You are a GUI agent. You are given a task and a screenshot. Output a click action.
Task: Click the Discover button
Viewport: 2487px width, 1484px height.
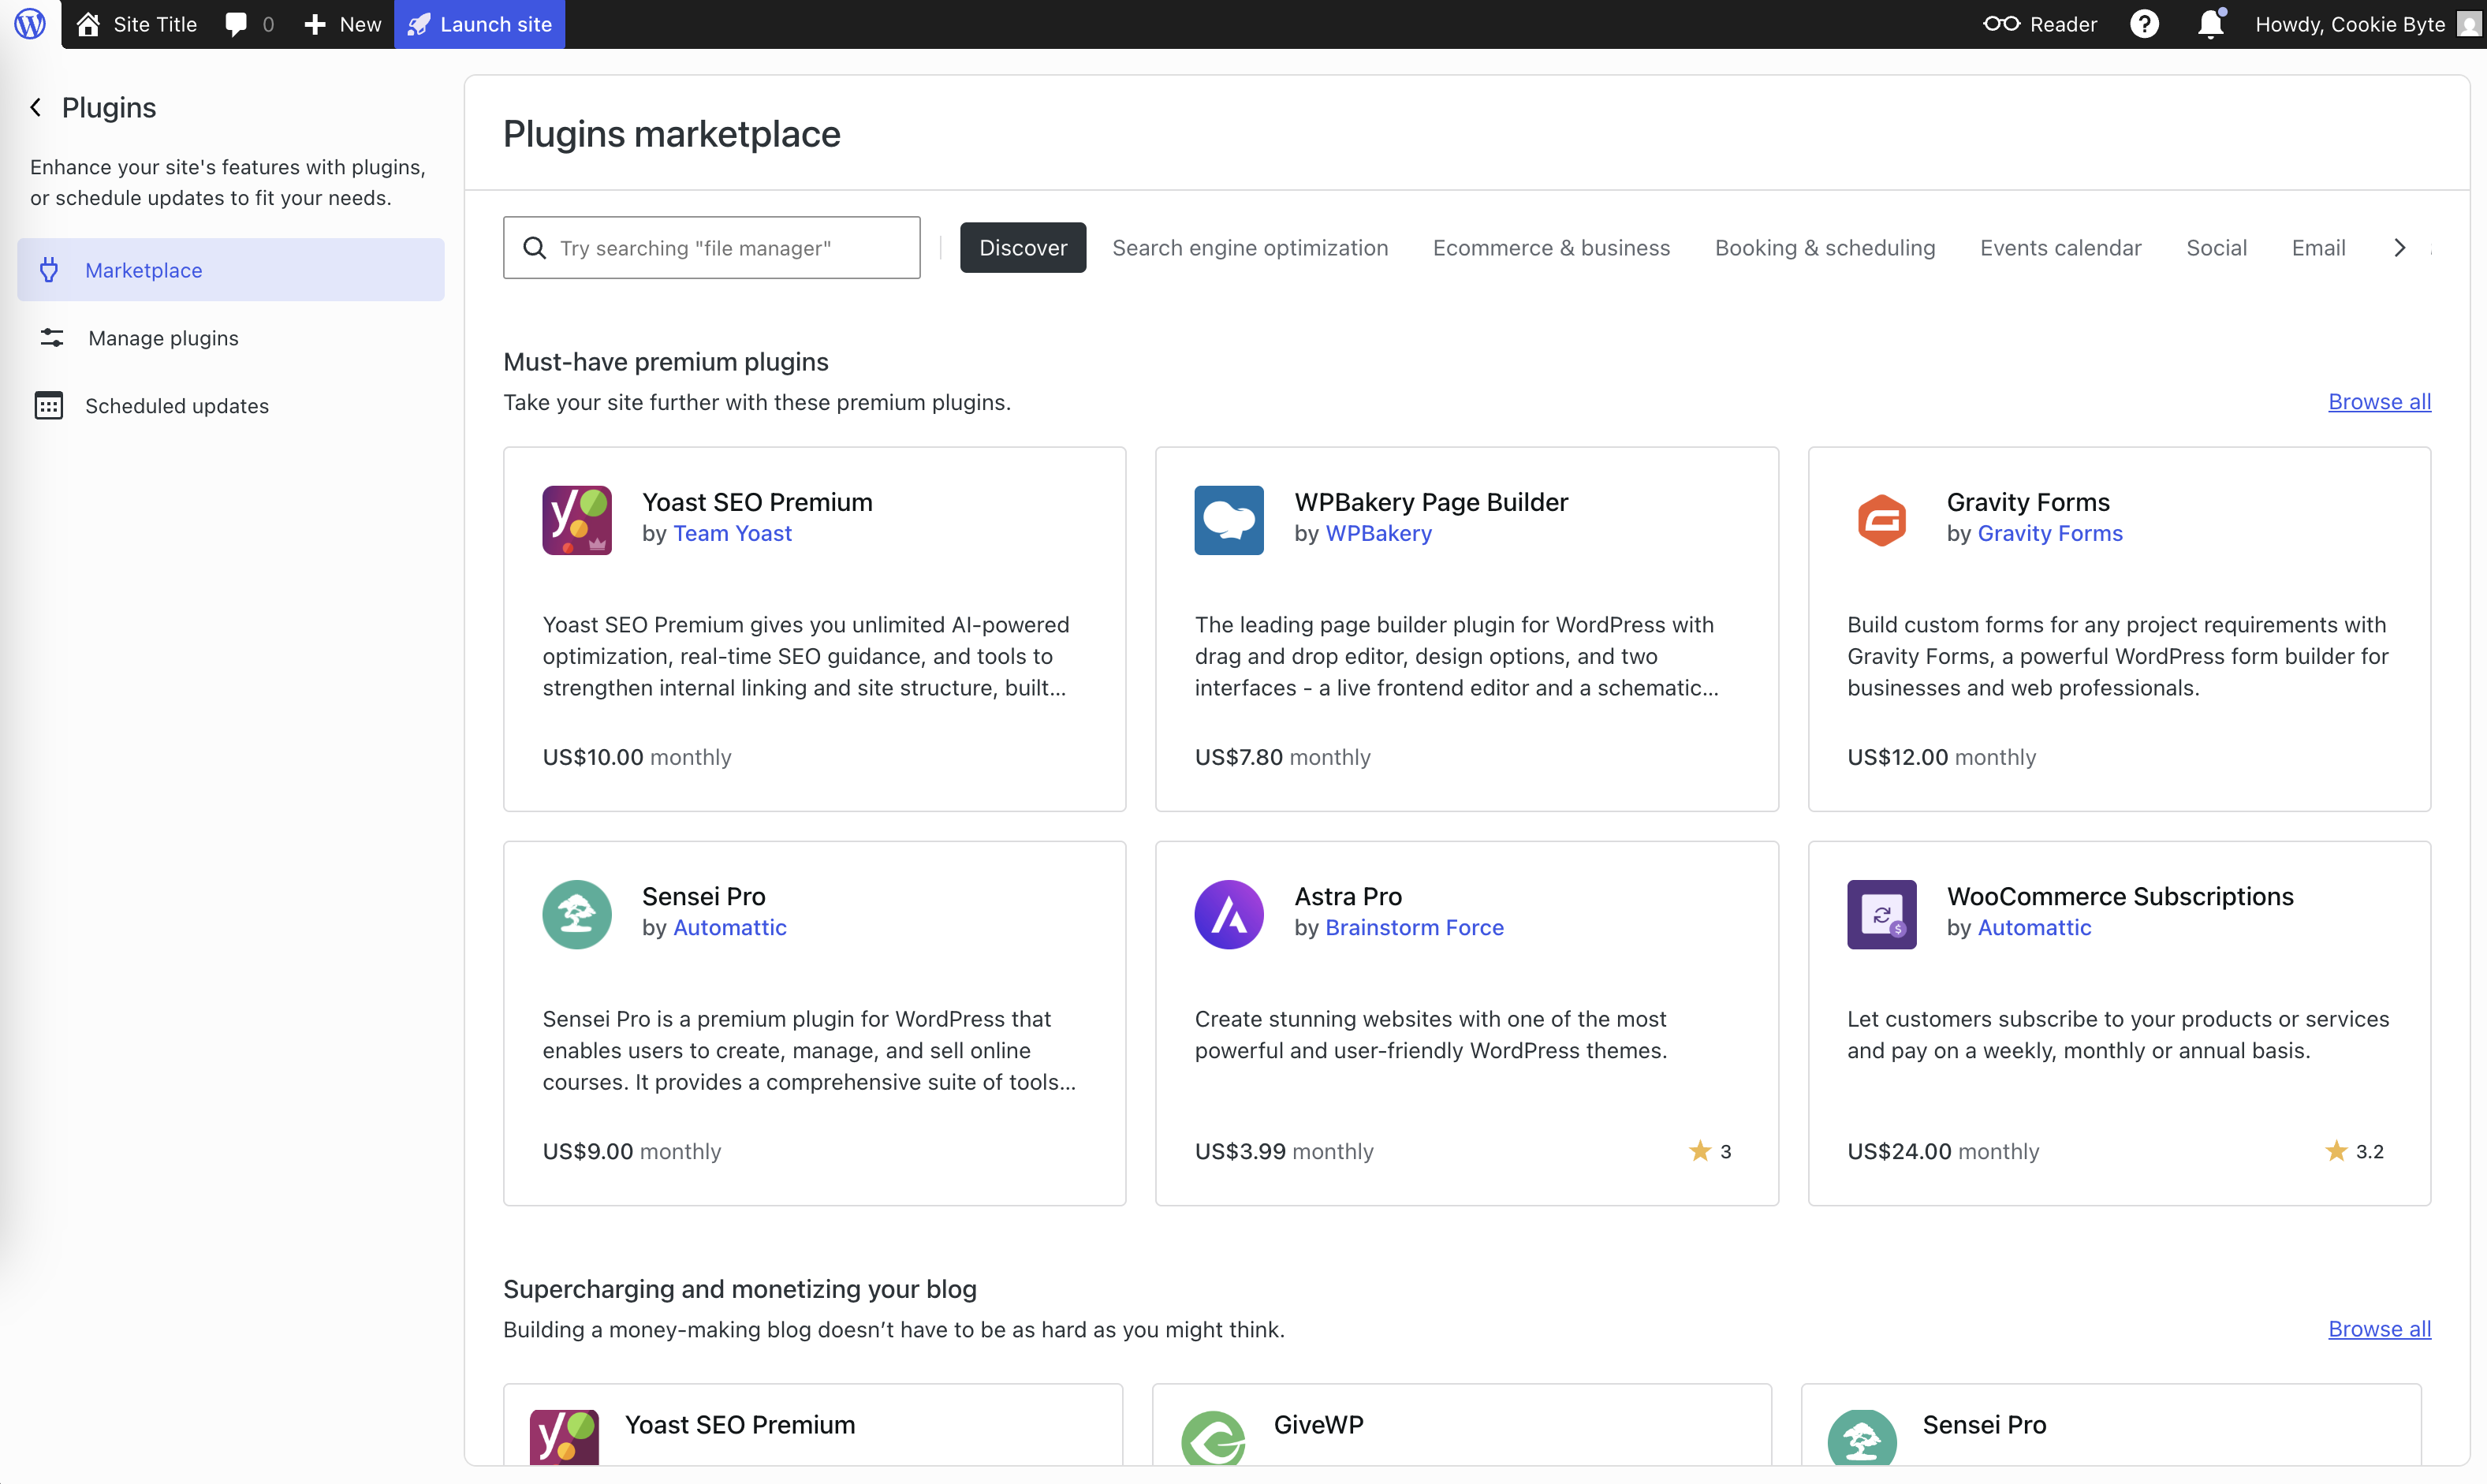coord(1022,247)
